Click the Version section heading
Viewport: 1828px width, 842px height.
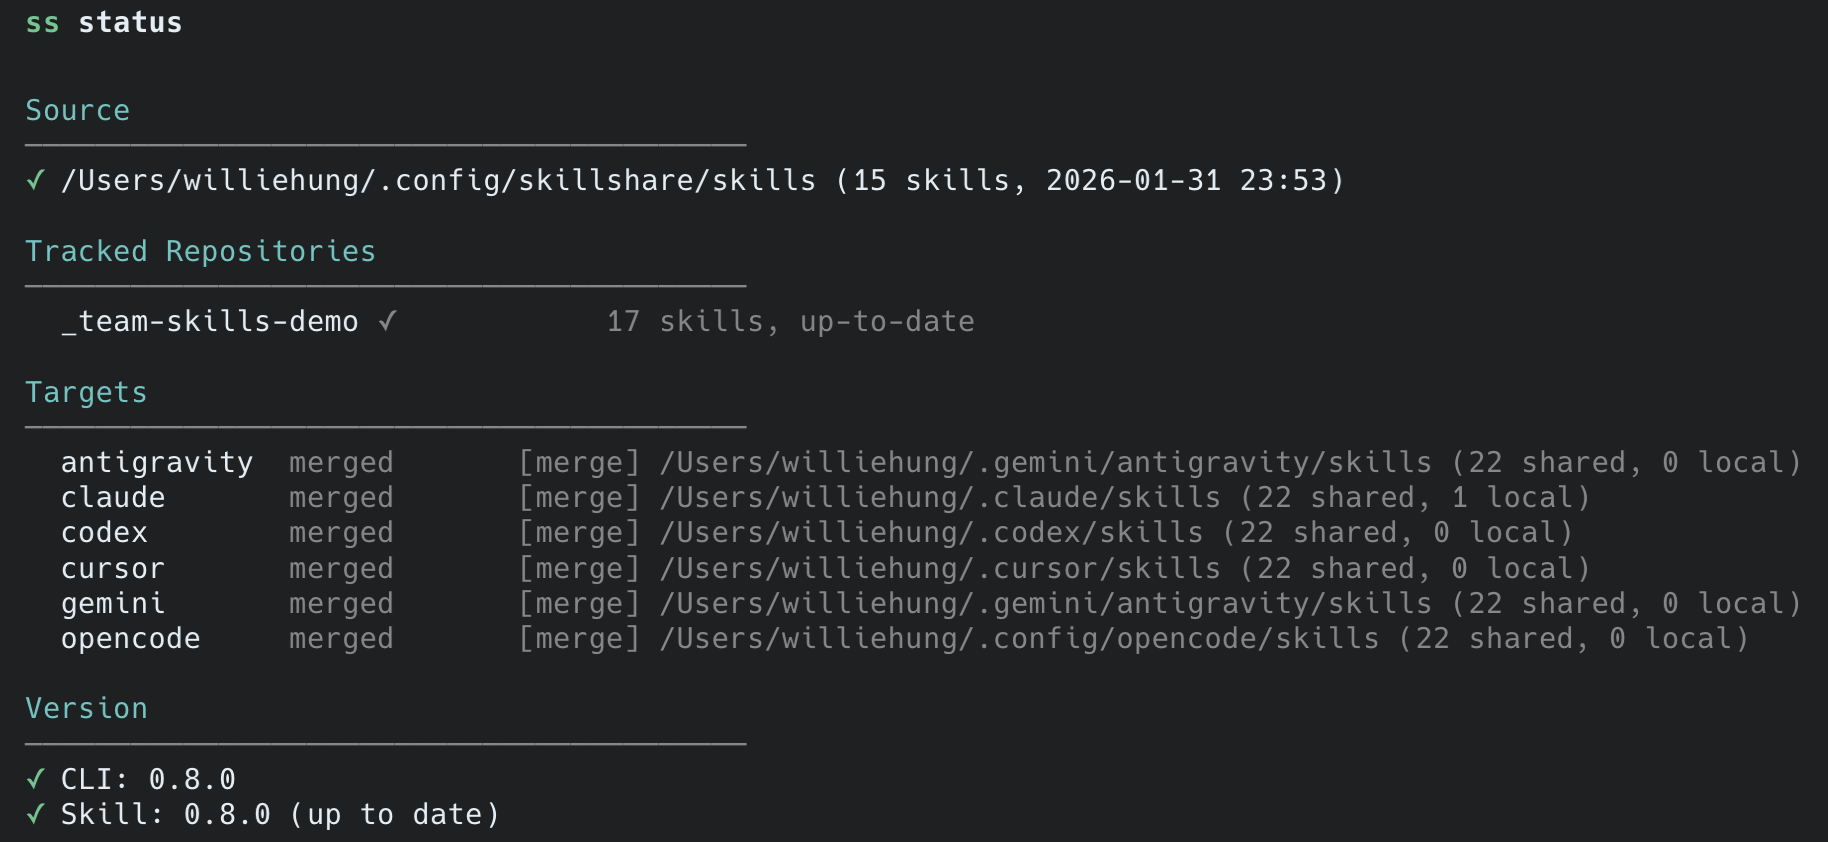[86, 708]
